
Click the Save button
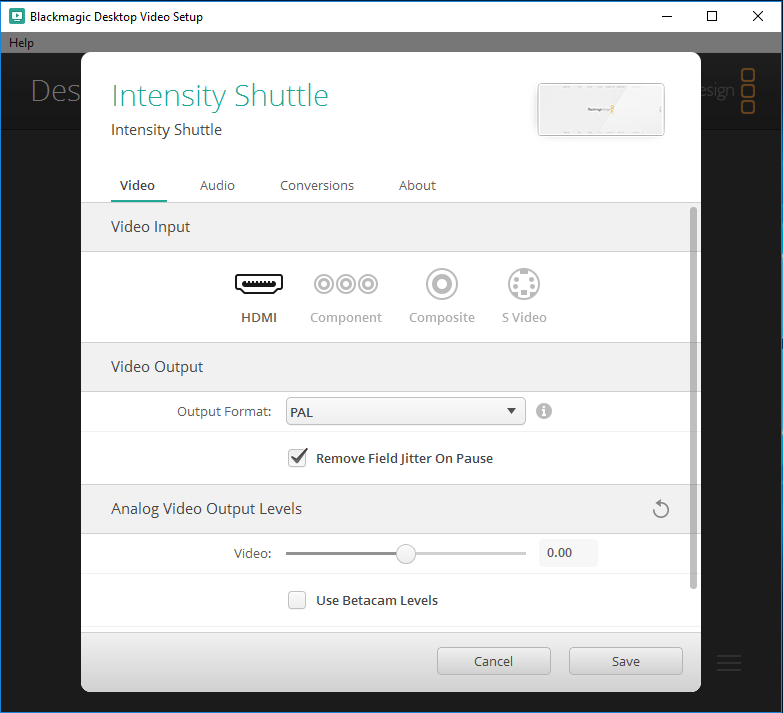coord(626,661)
